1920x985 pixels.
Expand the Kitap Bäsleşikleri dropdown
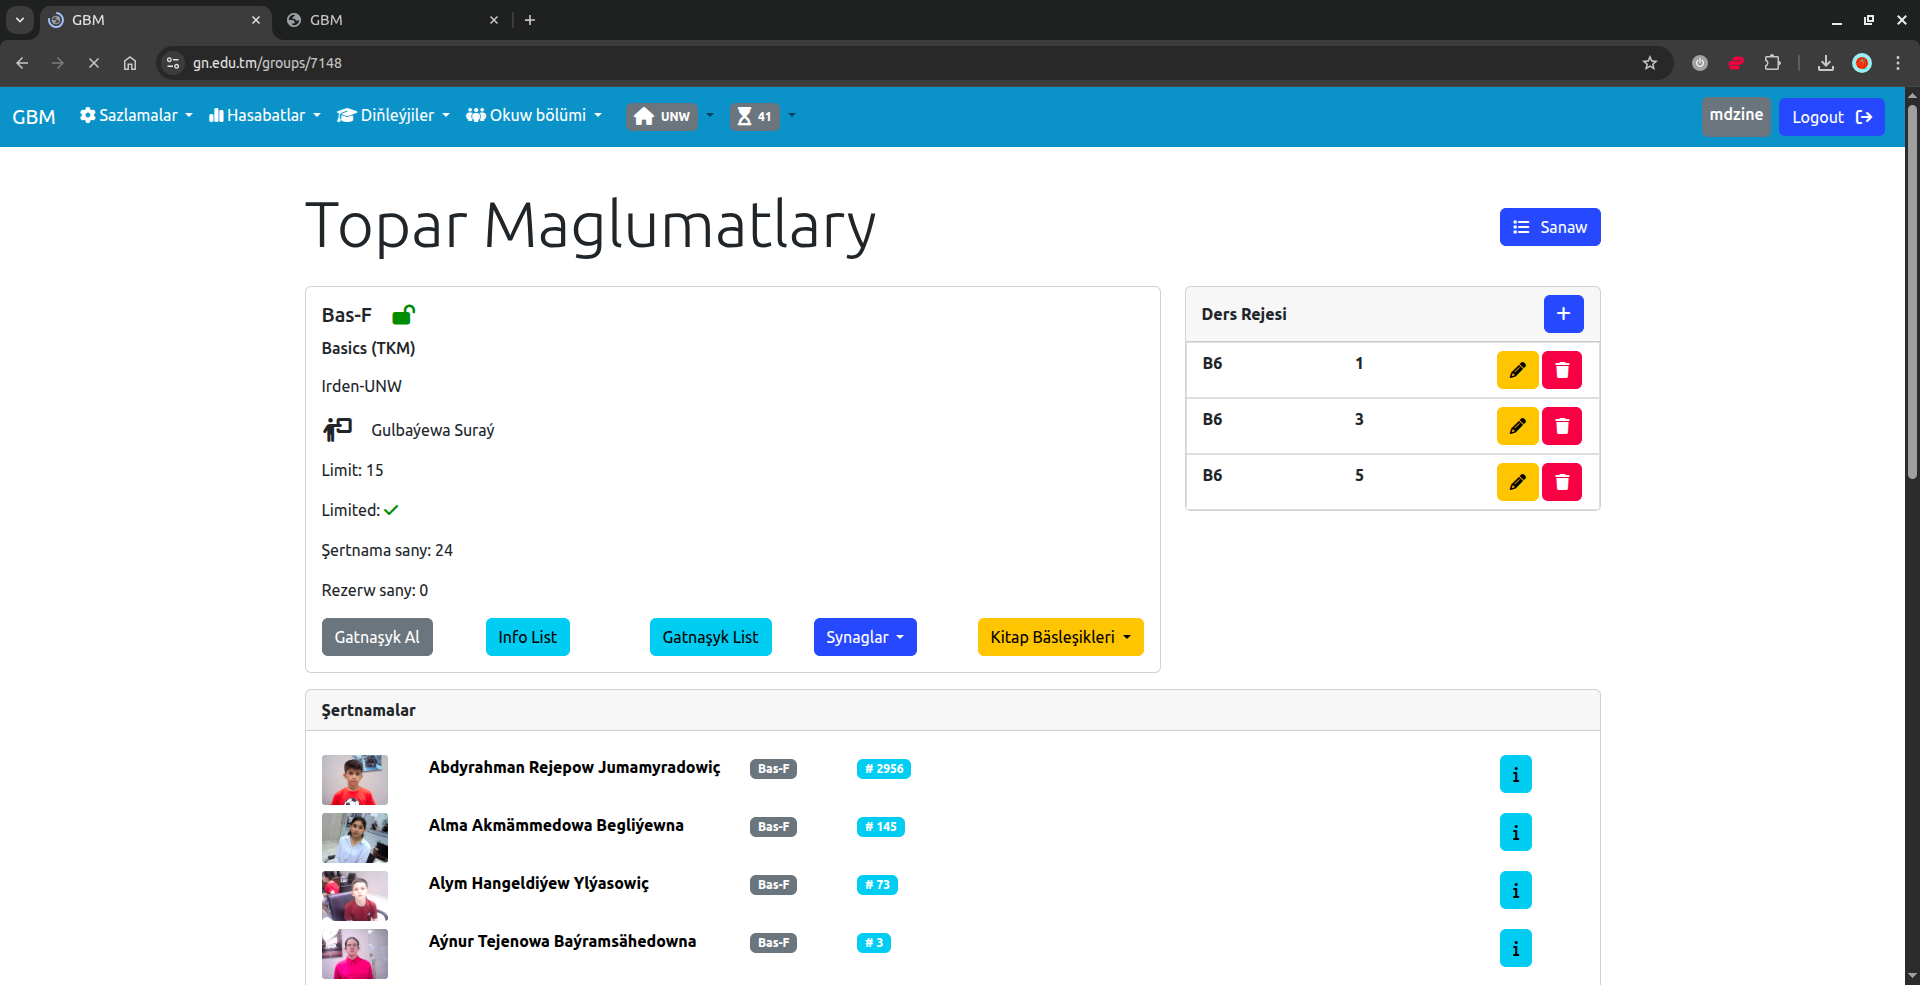pos(1060,637)
